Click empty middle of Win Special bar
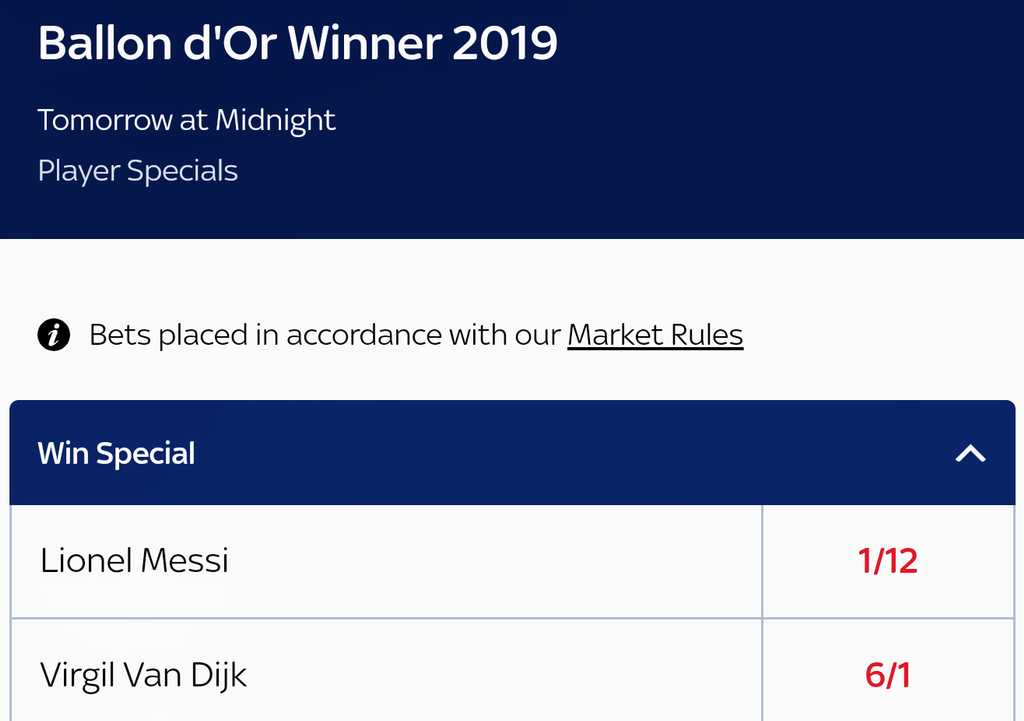 coord(560,454)
